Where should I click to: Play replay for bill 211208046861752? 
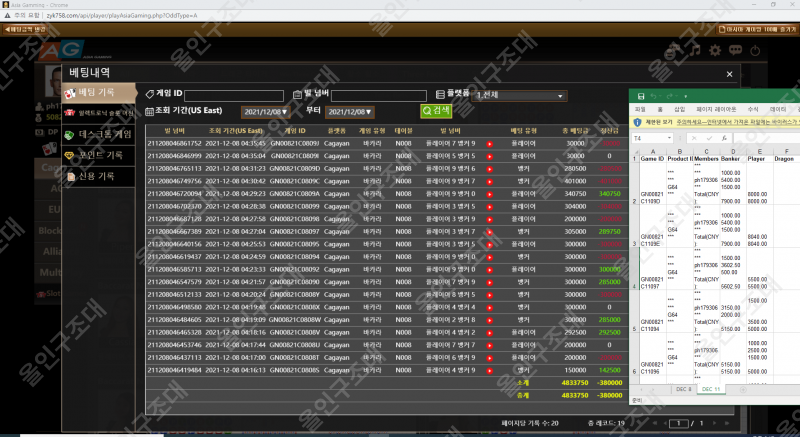[489, 144]
